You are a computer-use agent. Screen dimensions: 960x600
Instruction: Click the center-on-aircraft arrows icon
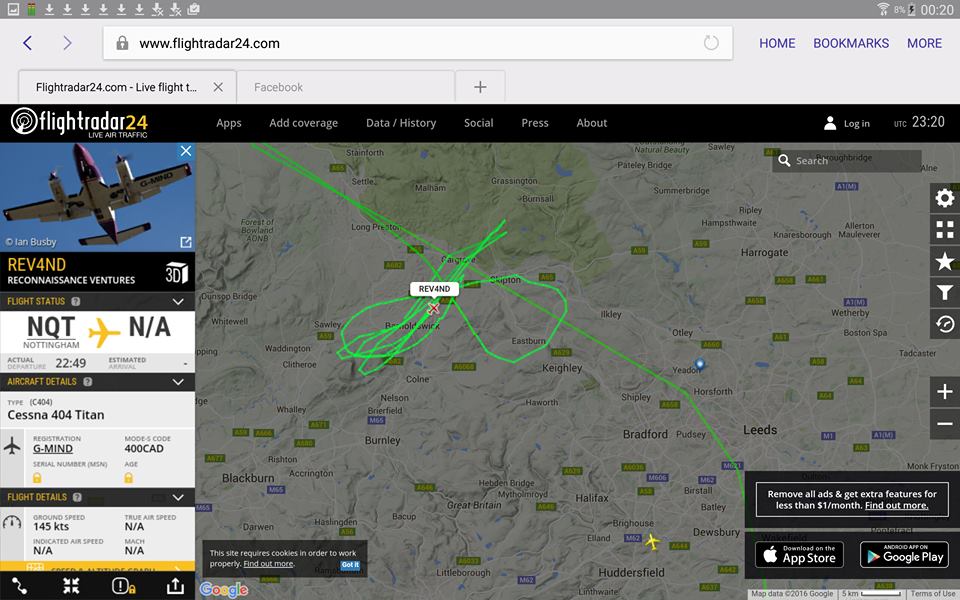pos(71,586)
